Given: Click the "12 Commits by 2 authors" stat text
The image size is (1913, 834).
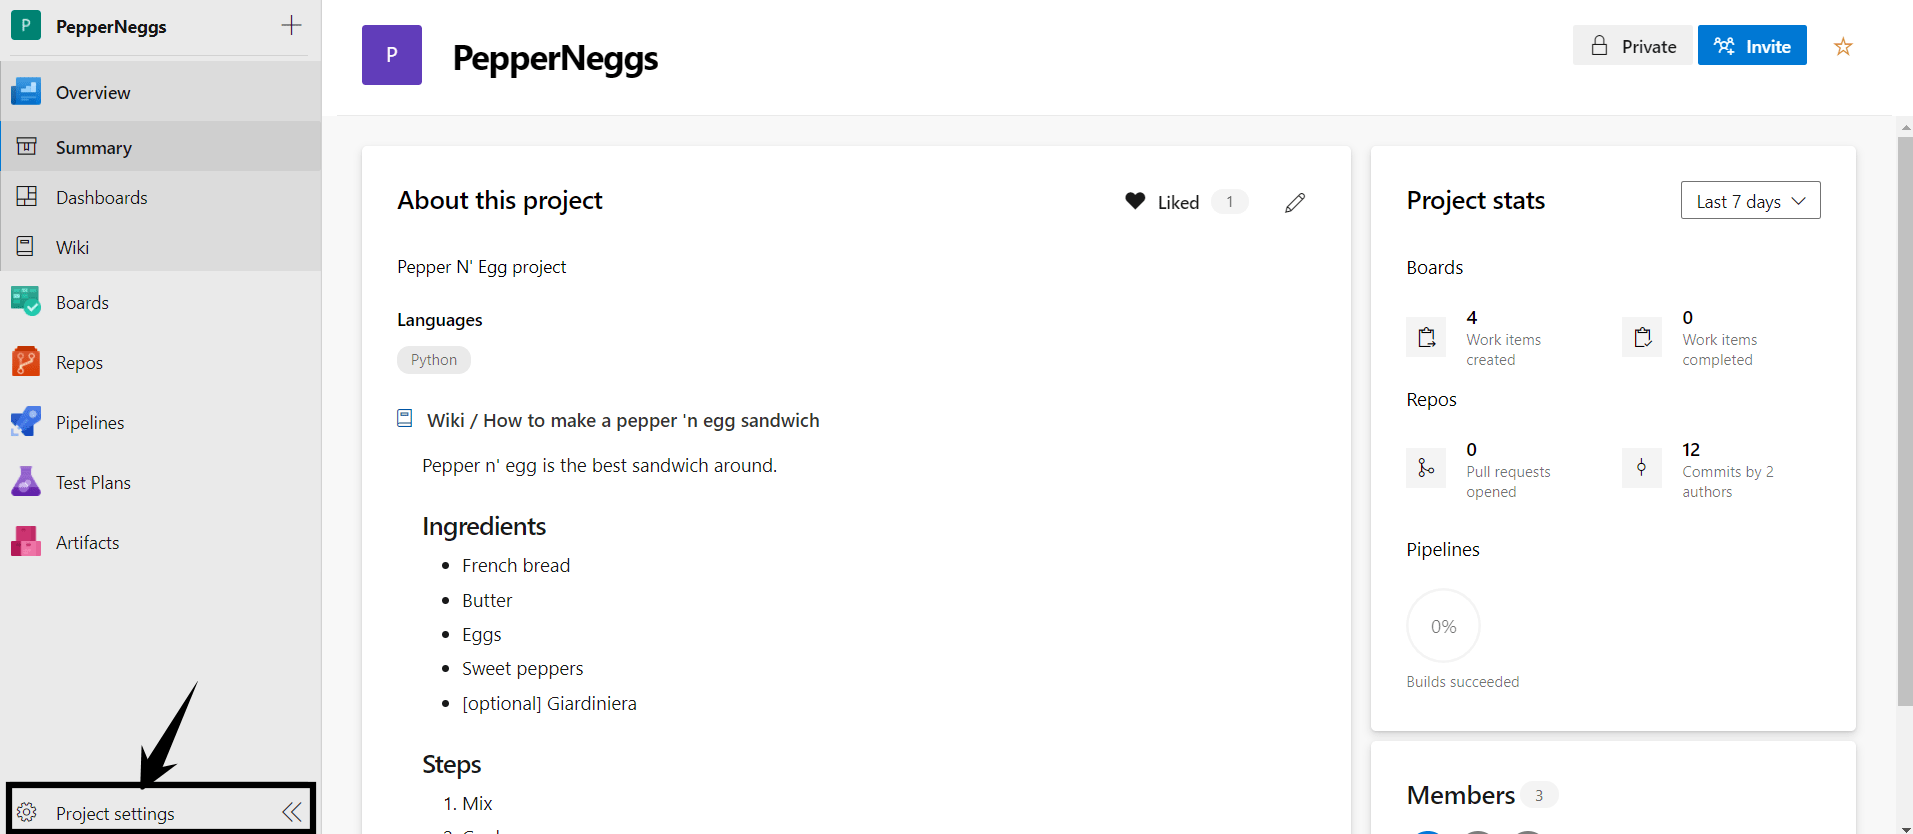Looking at the screenshot, I should point(1728,470).
